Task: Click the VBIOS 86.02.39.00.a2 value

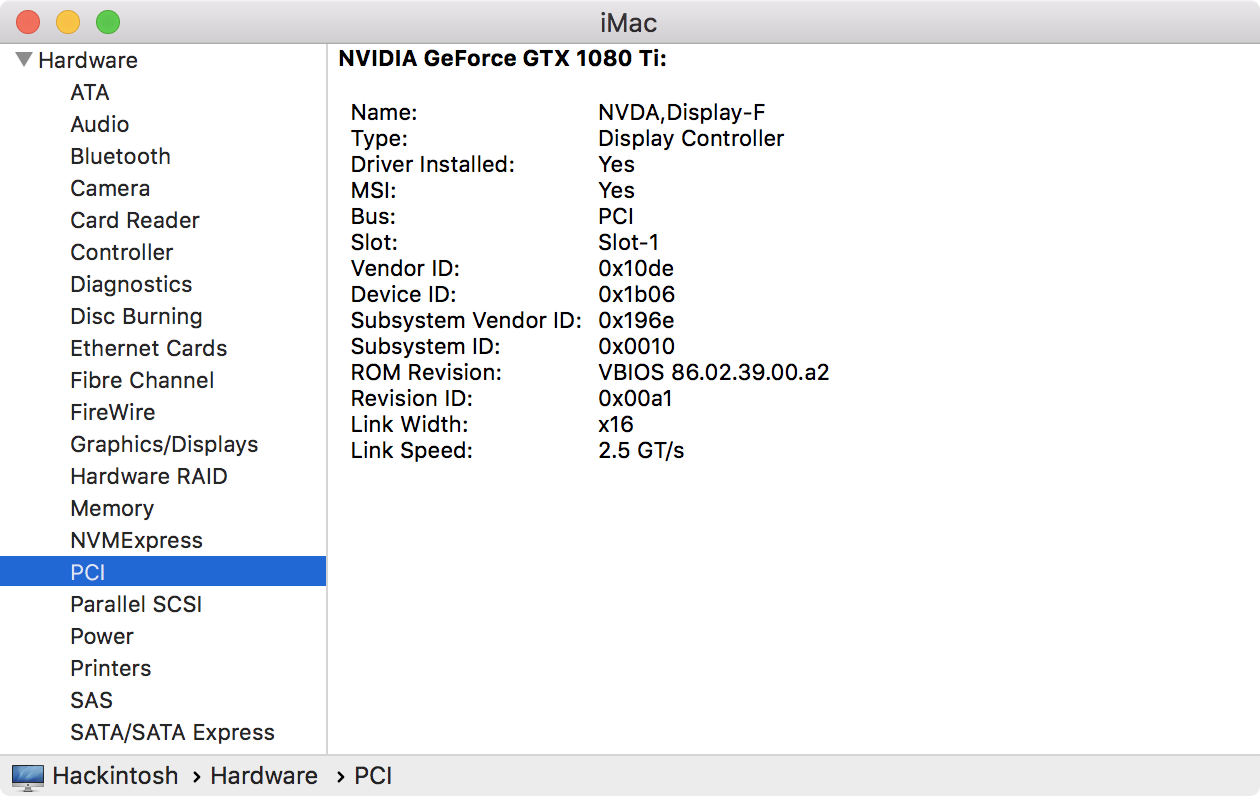Action: point(714,372)
